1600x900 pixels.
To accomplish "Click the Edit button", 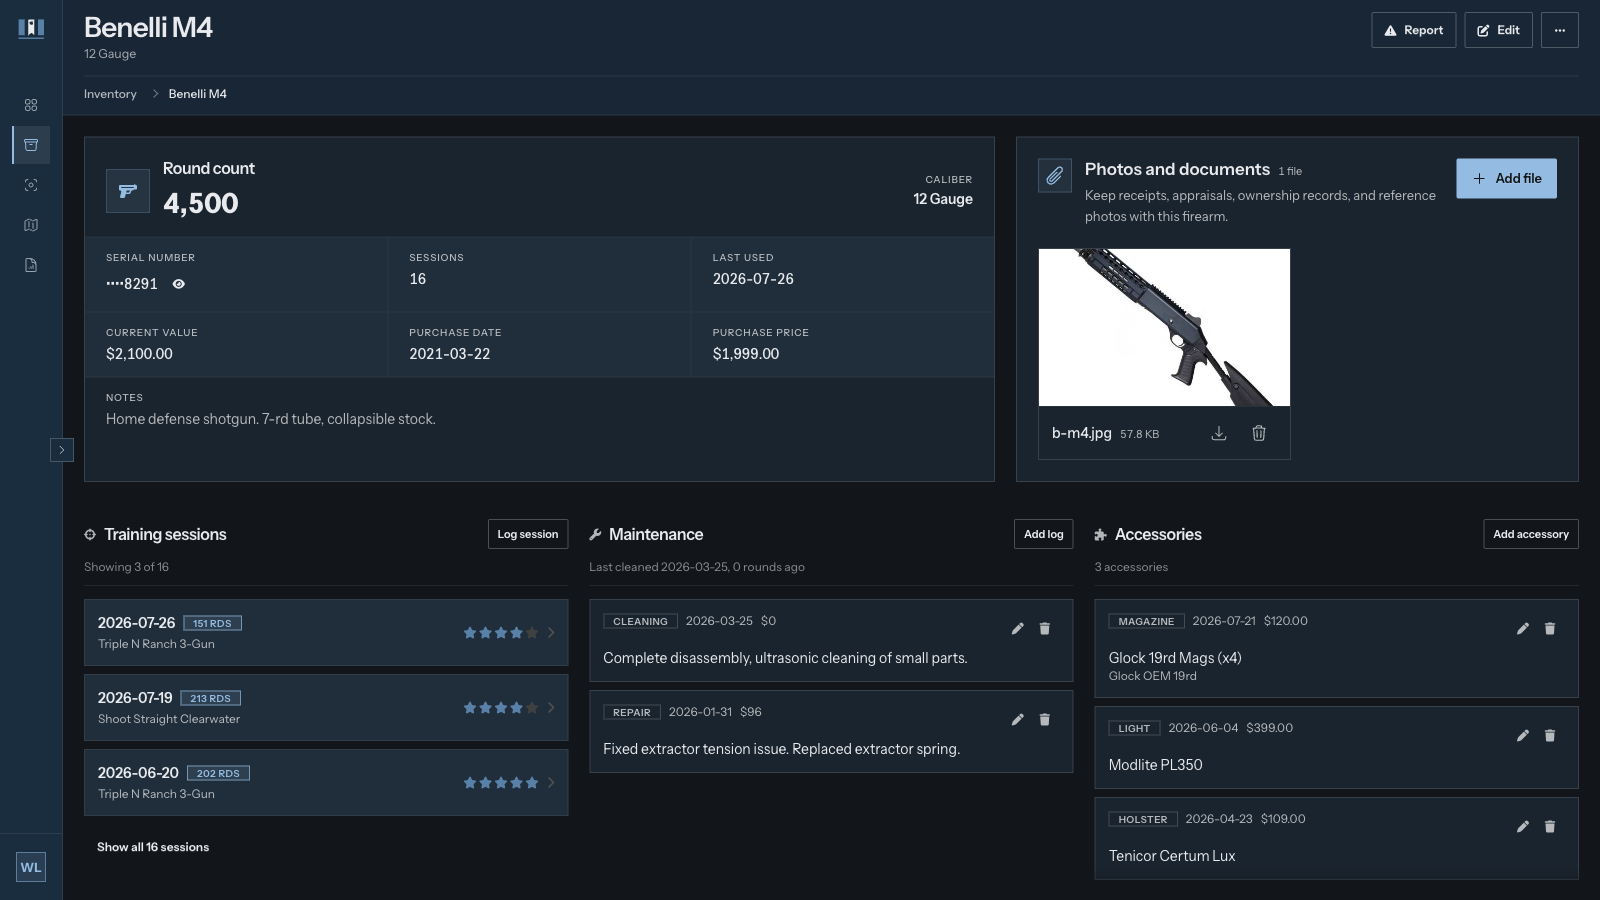I will [1498, 30].
